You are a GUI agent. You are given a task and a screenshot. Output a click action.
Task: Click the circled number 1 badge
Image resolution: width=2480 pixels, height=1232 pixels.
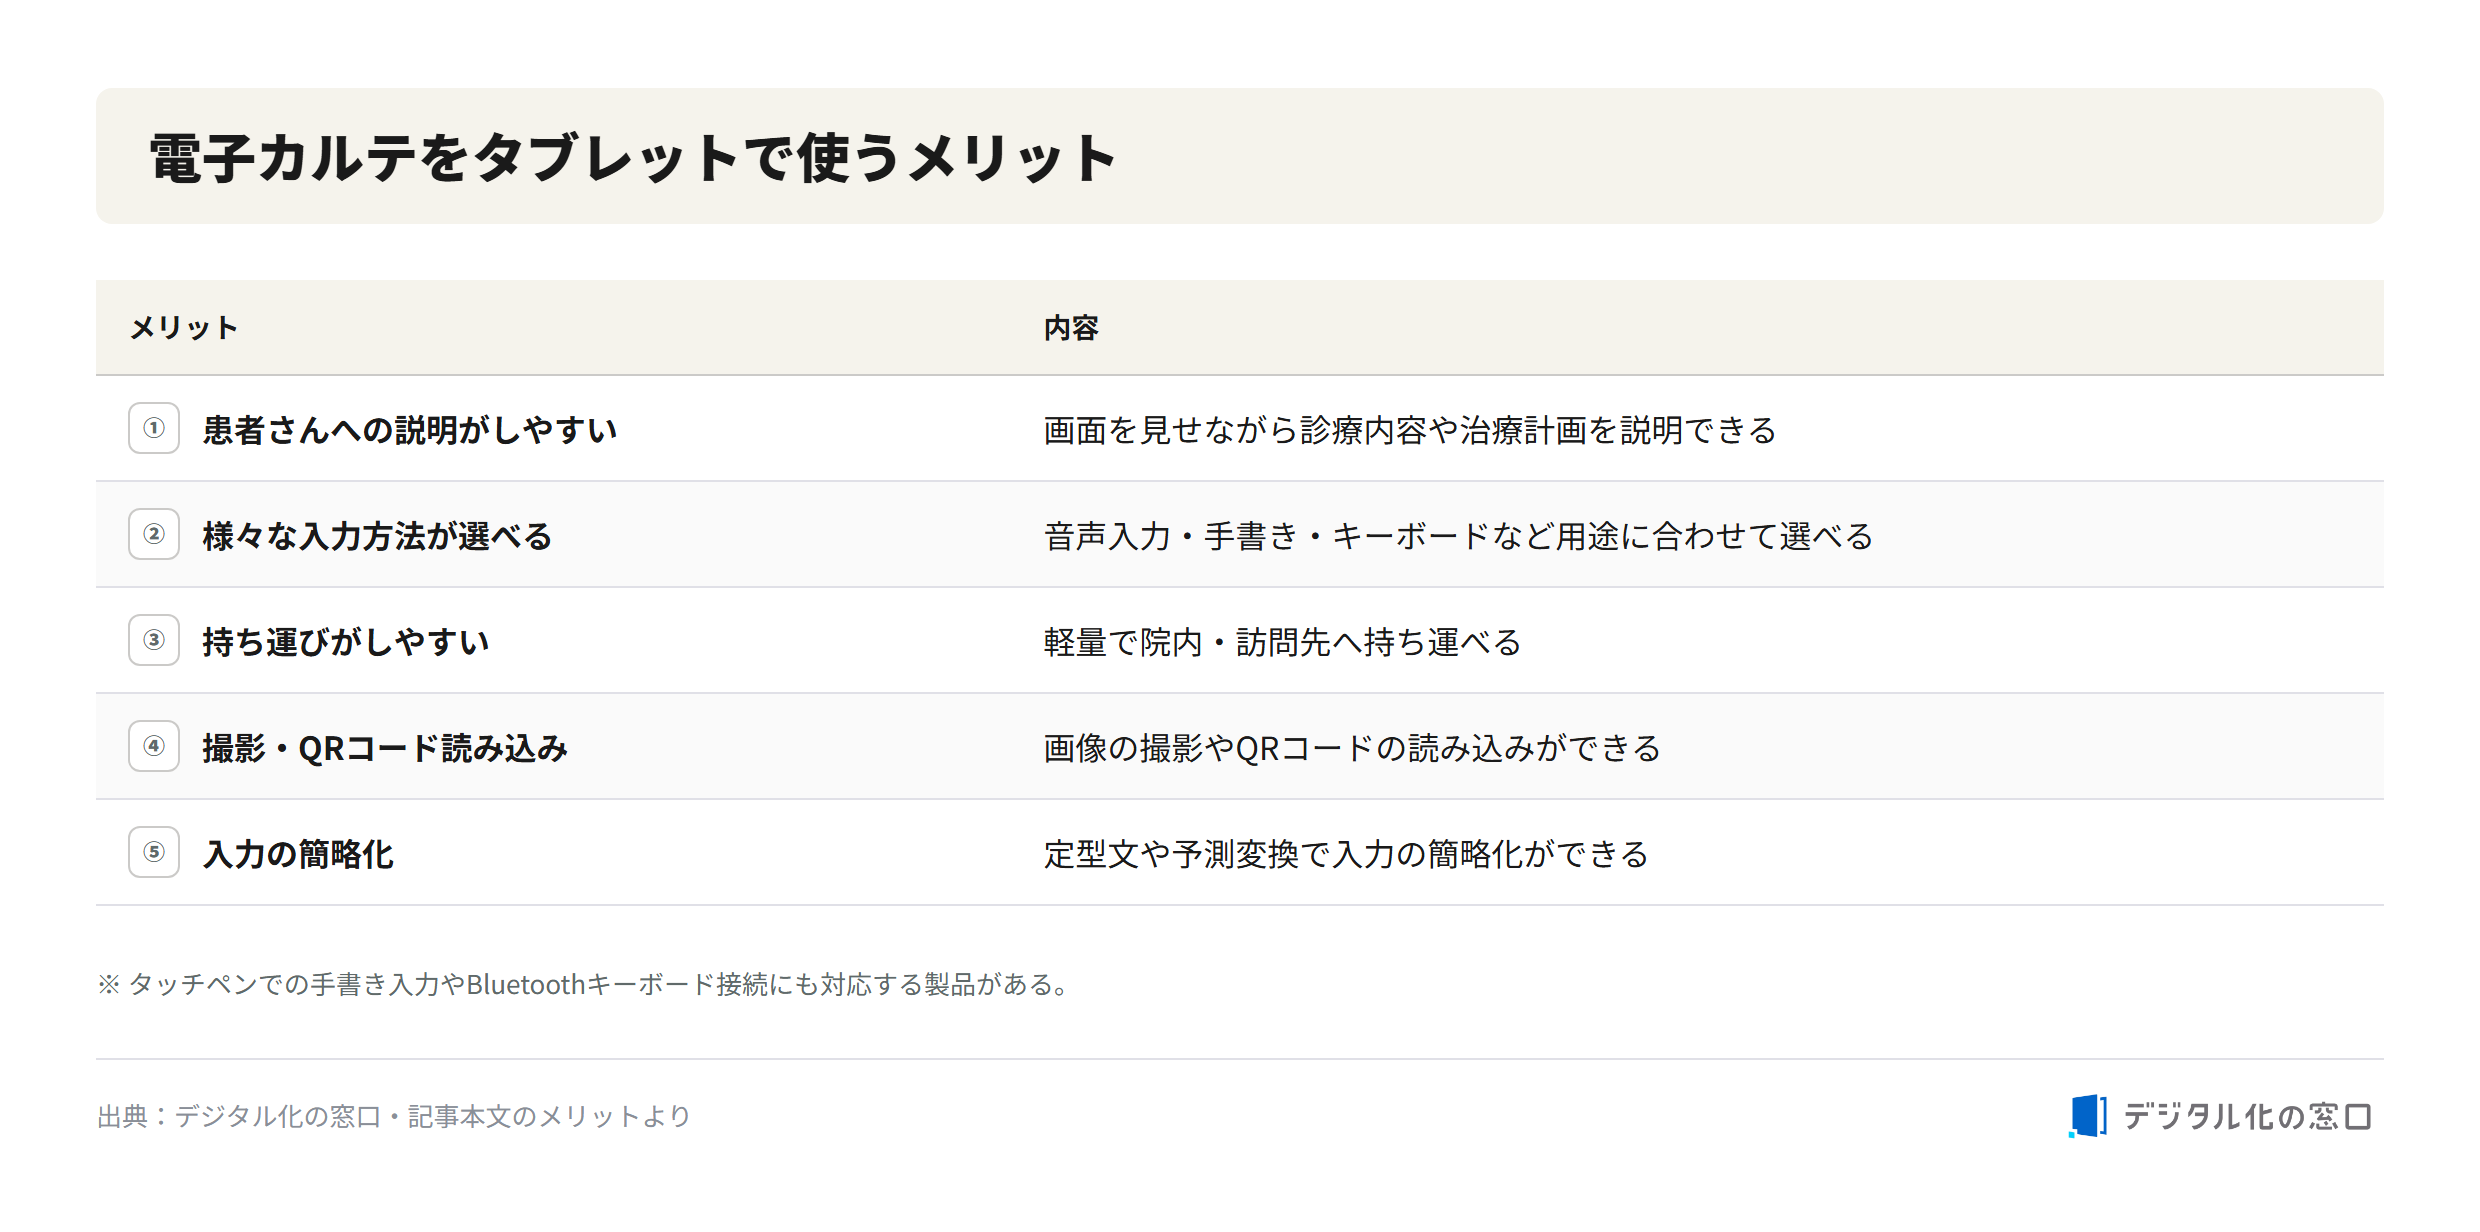(154, 428)
